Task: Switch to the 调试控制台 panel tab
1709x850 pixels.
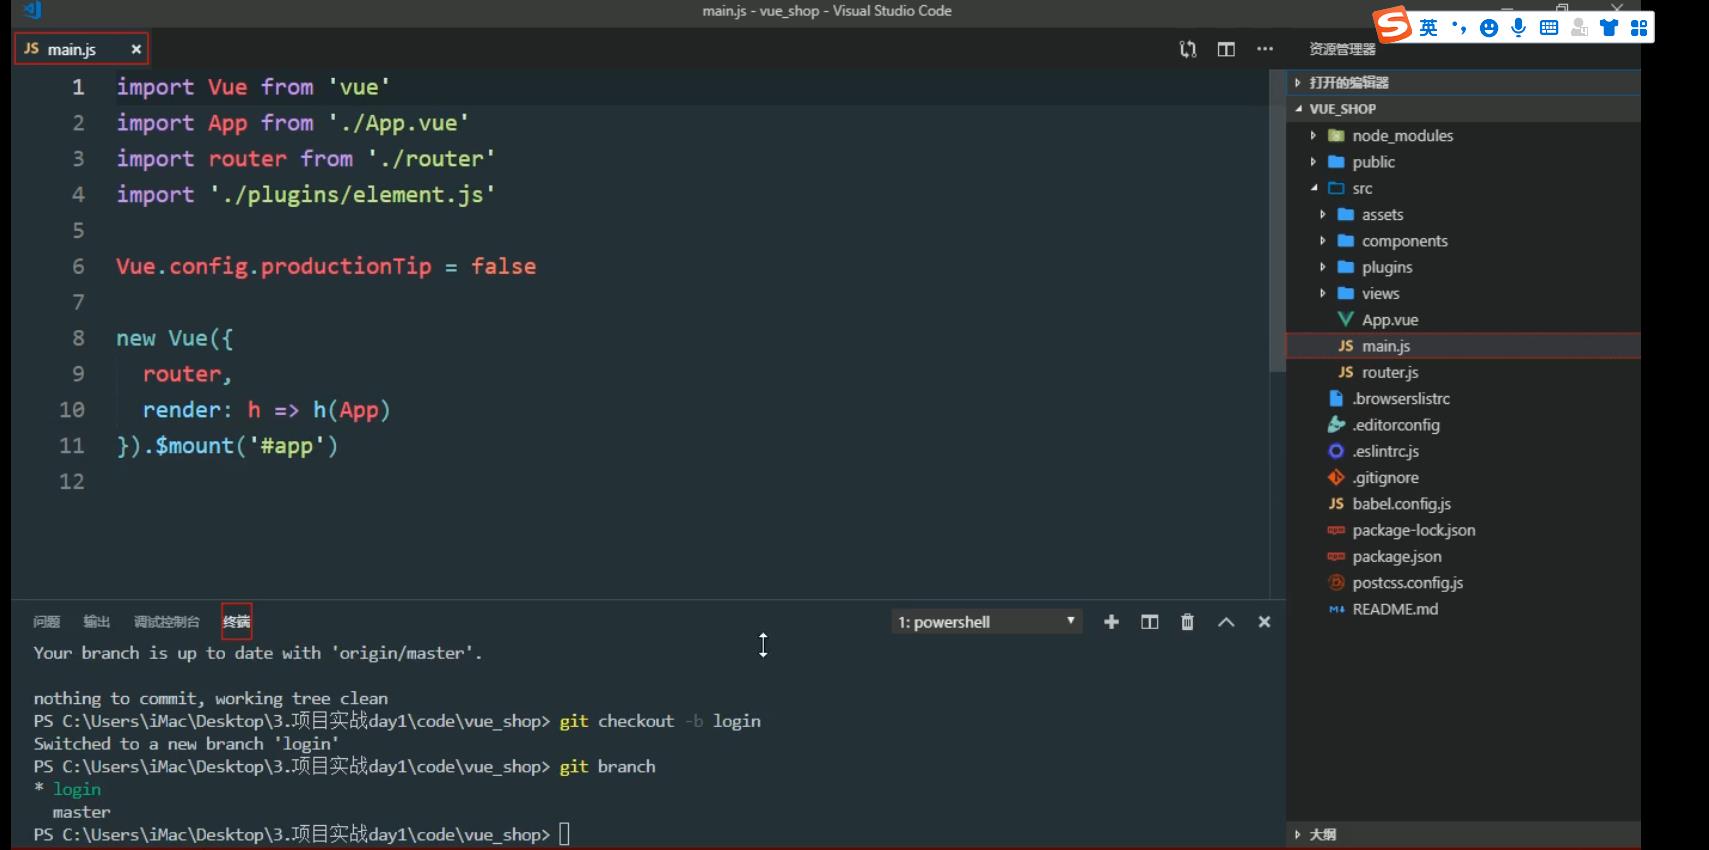Action: click(167, 622)
